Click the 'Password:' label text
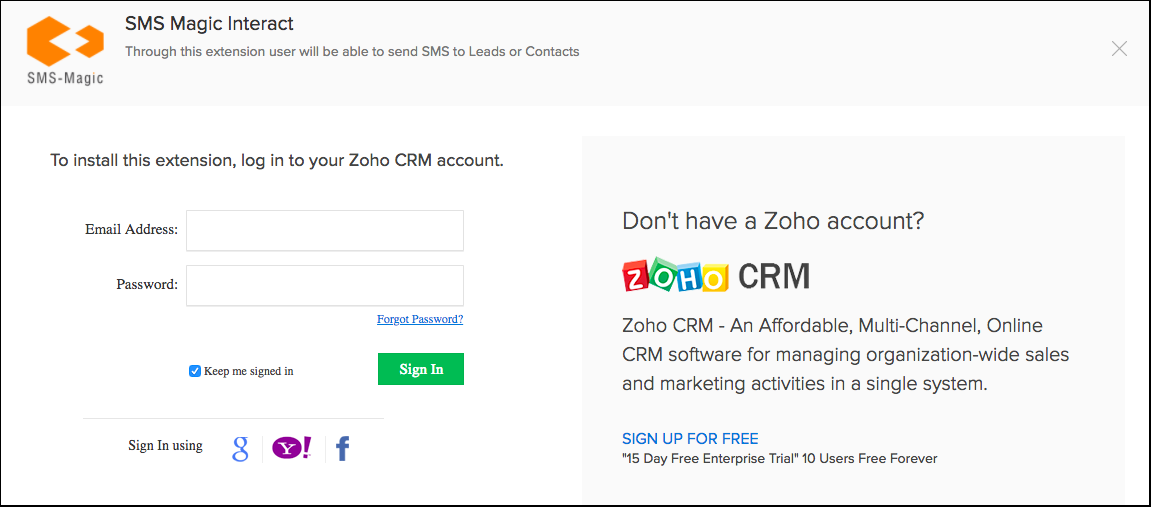1151x507 pixels. point(147,284)
